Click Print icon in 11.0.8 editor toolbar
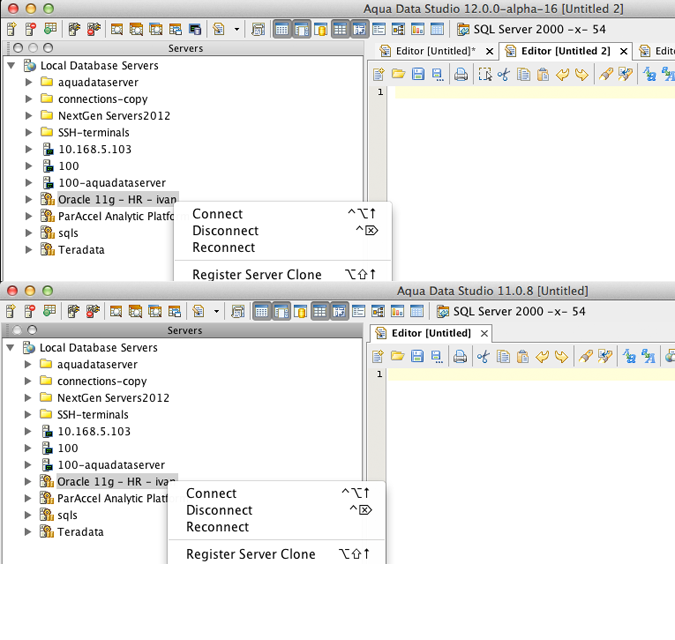675x640 pixels. [x=460, y=356]
